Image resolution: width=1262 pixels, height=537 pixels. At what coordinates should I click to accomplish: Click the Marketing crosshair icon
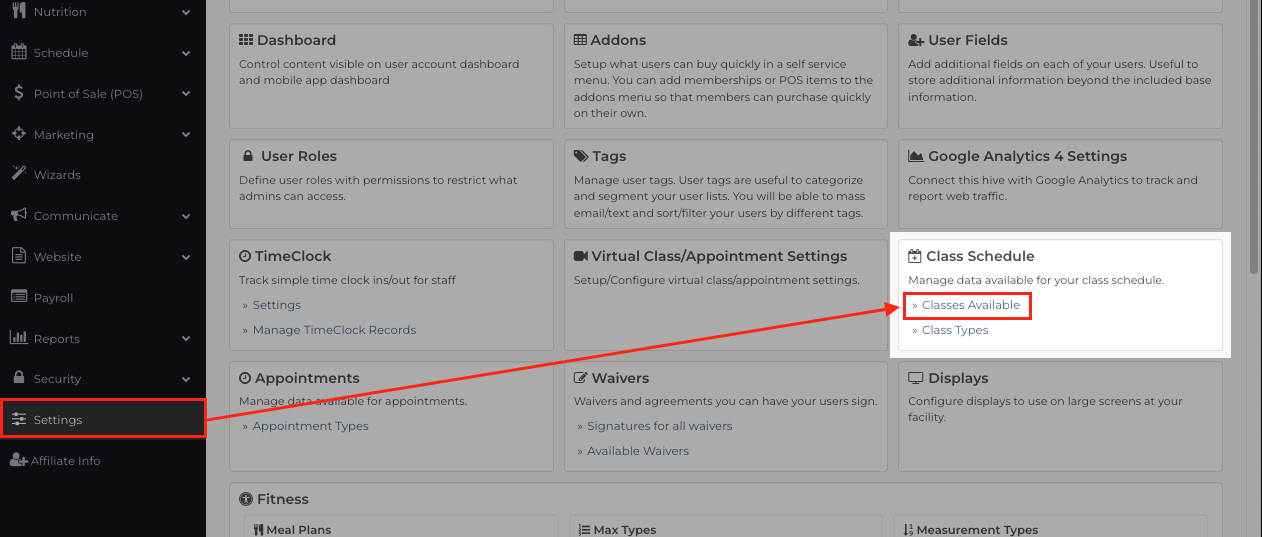pos(18,134)
